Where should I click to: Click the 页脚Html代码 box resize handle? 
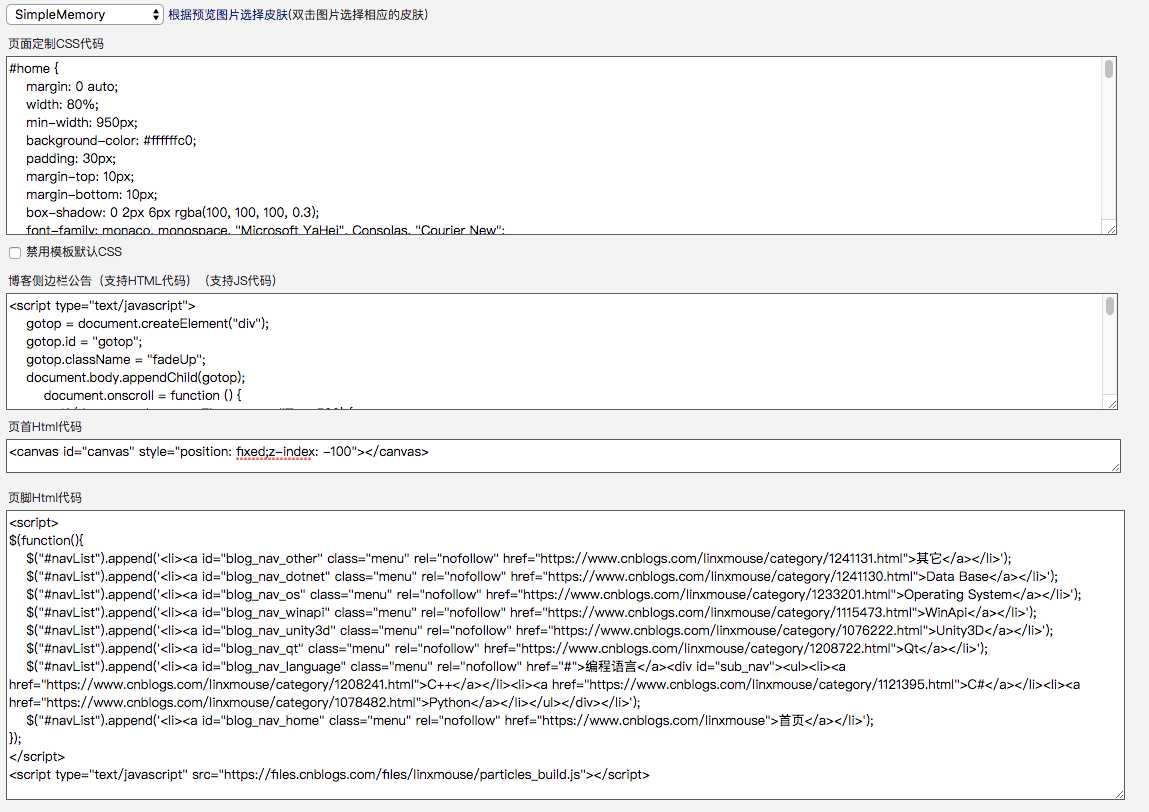point(1118,793)
